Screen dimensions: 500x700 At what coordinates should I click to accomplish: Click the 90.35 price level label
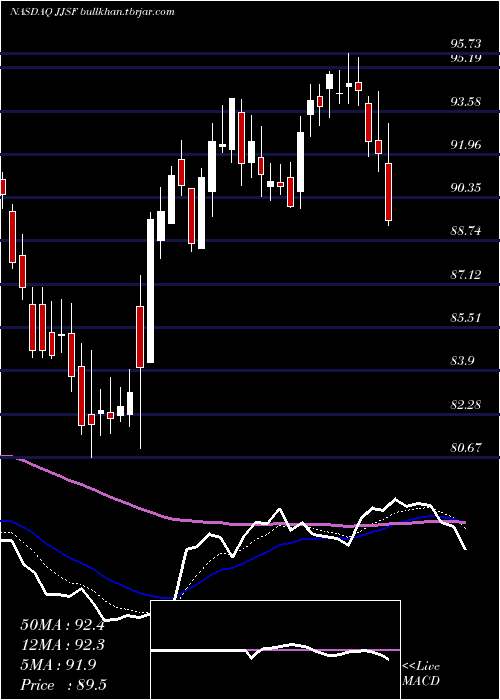[466, 188]
